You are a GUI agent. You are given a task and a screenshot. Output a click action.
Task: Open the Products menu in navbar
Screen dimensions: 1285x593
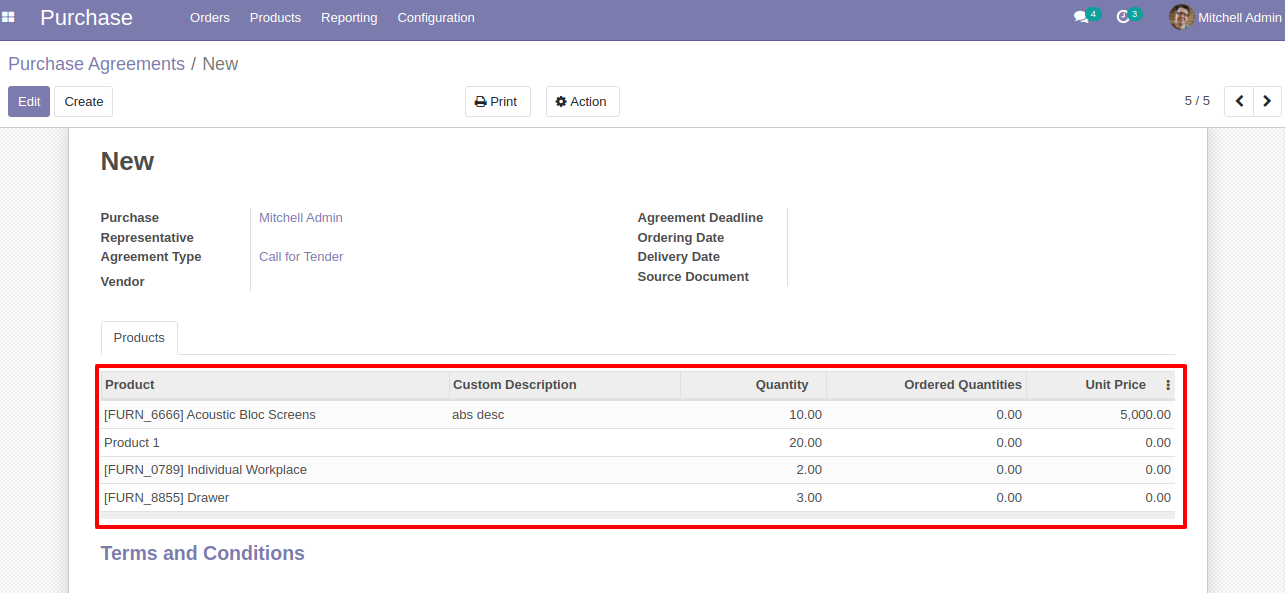(x=275, y=18)
